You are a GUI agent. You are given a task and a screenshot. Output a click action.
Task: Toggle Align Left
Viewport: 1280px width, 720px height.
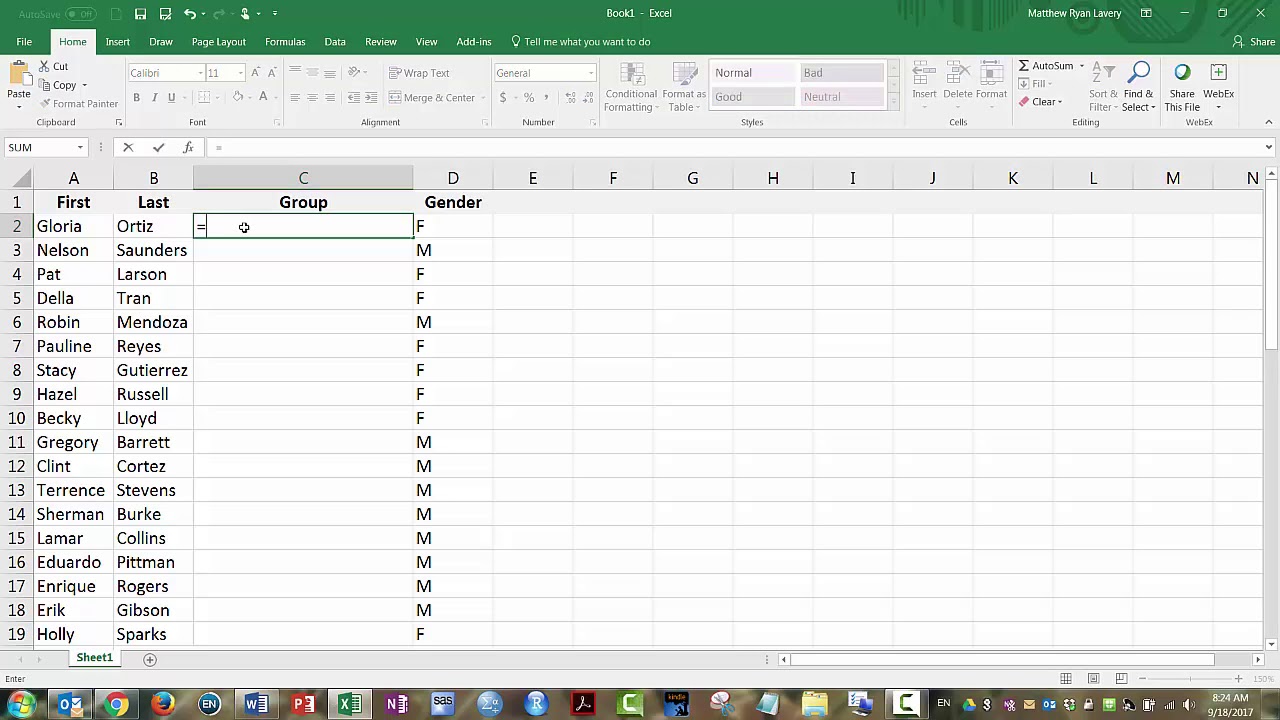pos(295,97)
